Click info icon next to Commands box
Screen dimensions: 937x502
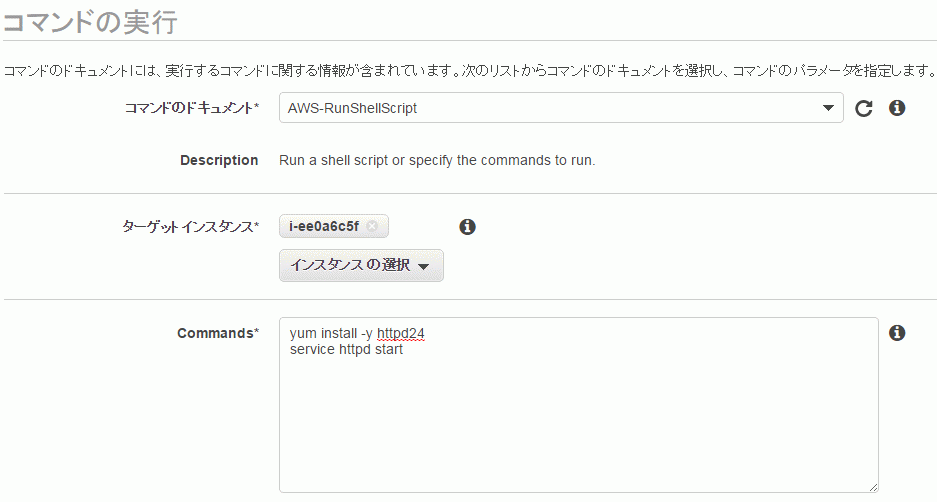(x=897, y=333)
